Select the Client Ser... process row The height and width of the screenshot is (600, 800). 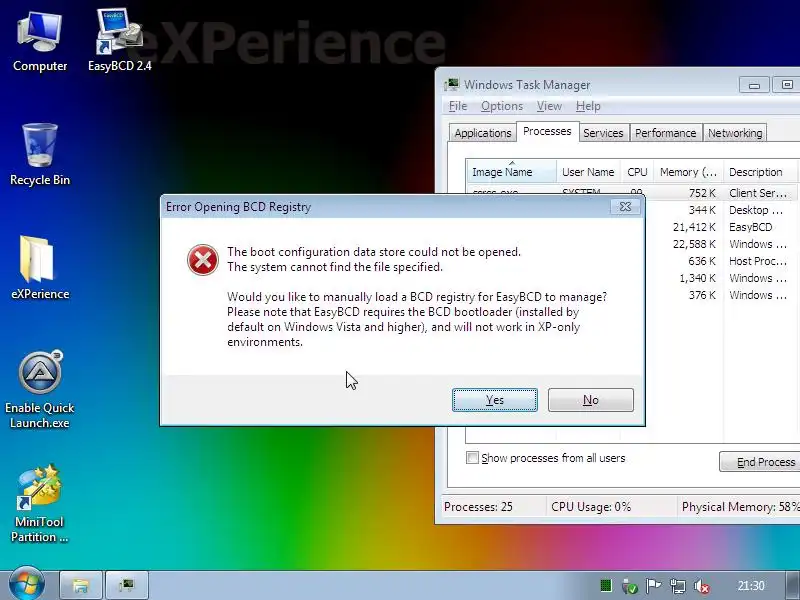pos(722,193)
